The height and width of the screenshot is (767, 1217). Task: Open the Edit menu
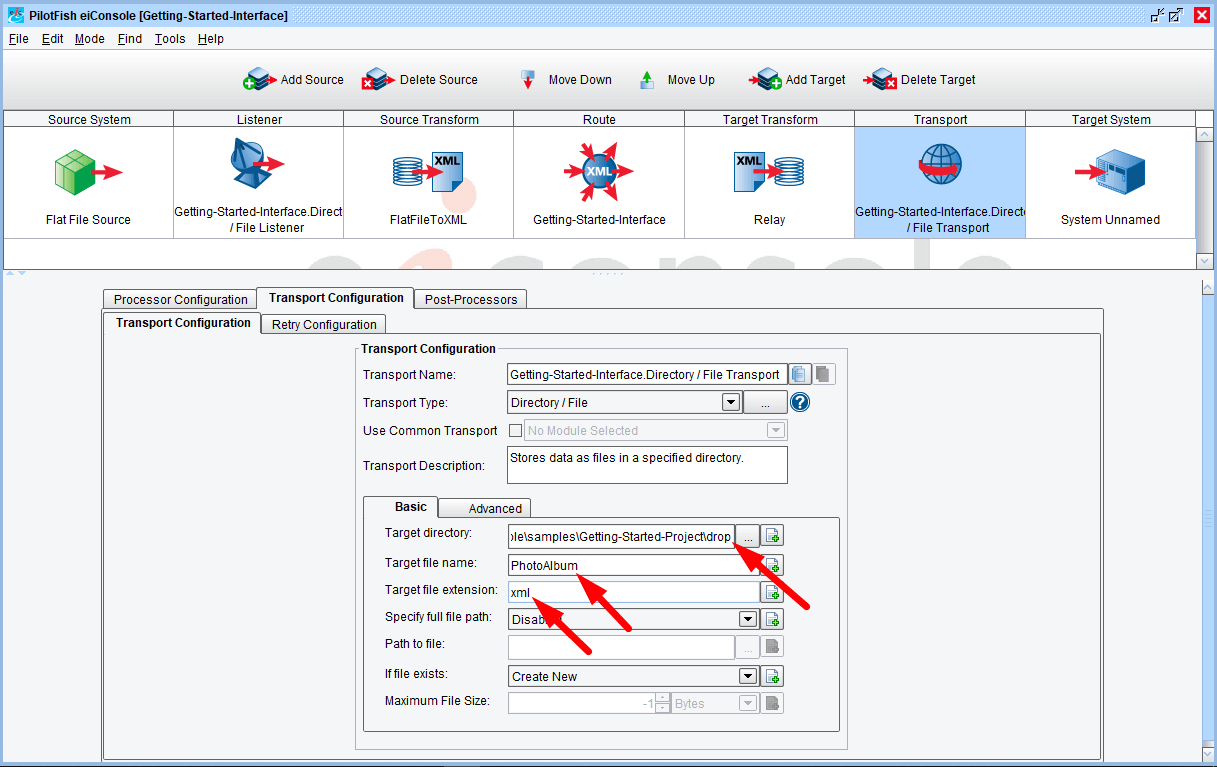point(53,39)
